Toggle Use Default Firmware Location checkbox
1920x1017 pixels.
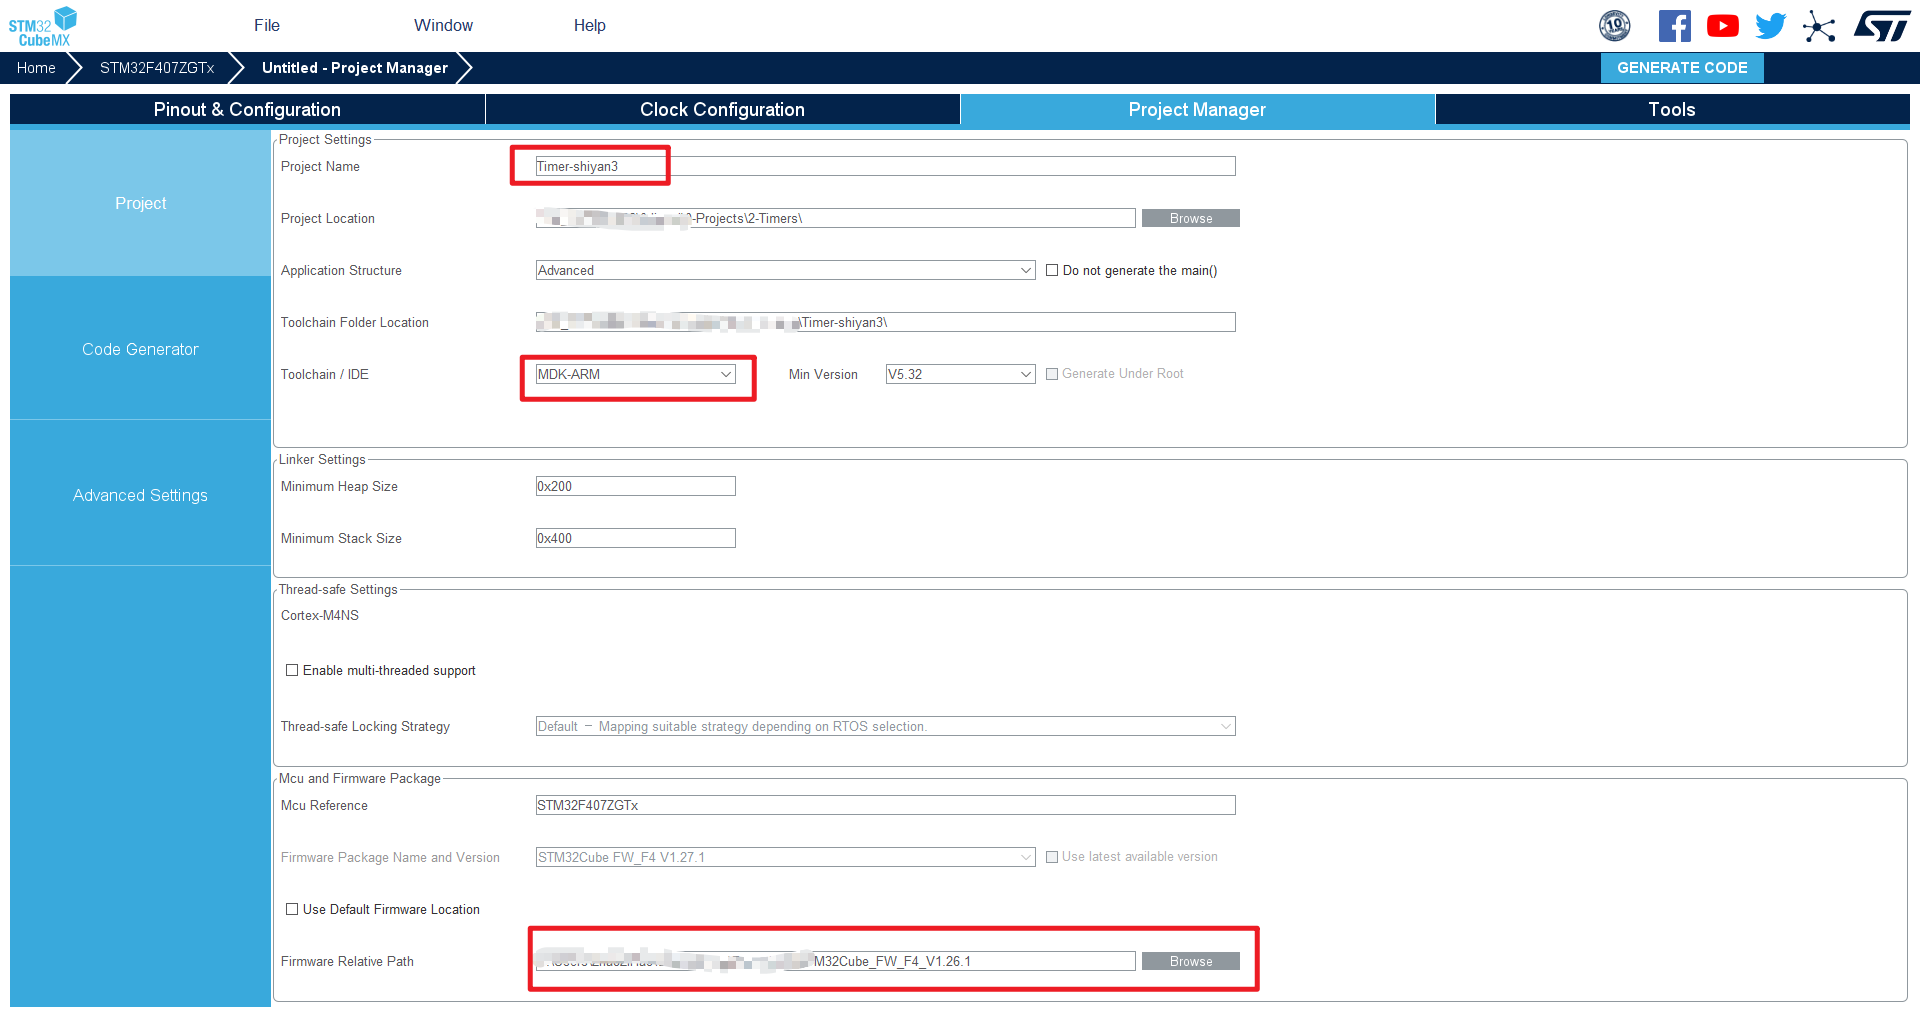(x=292, y=909)
